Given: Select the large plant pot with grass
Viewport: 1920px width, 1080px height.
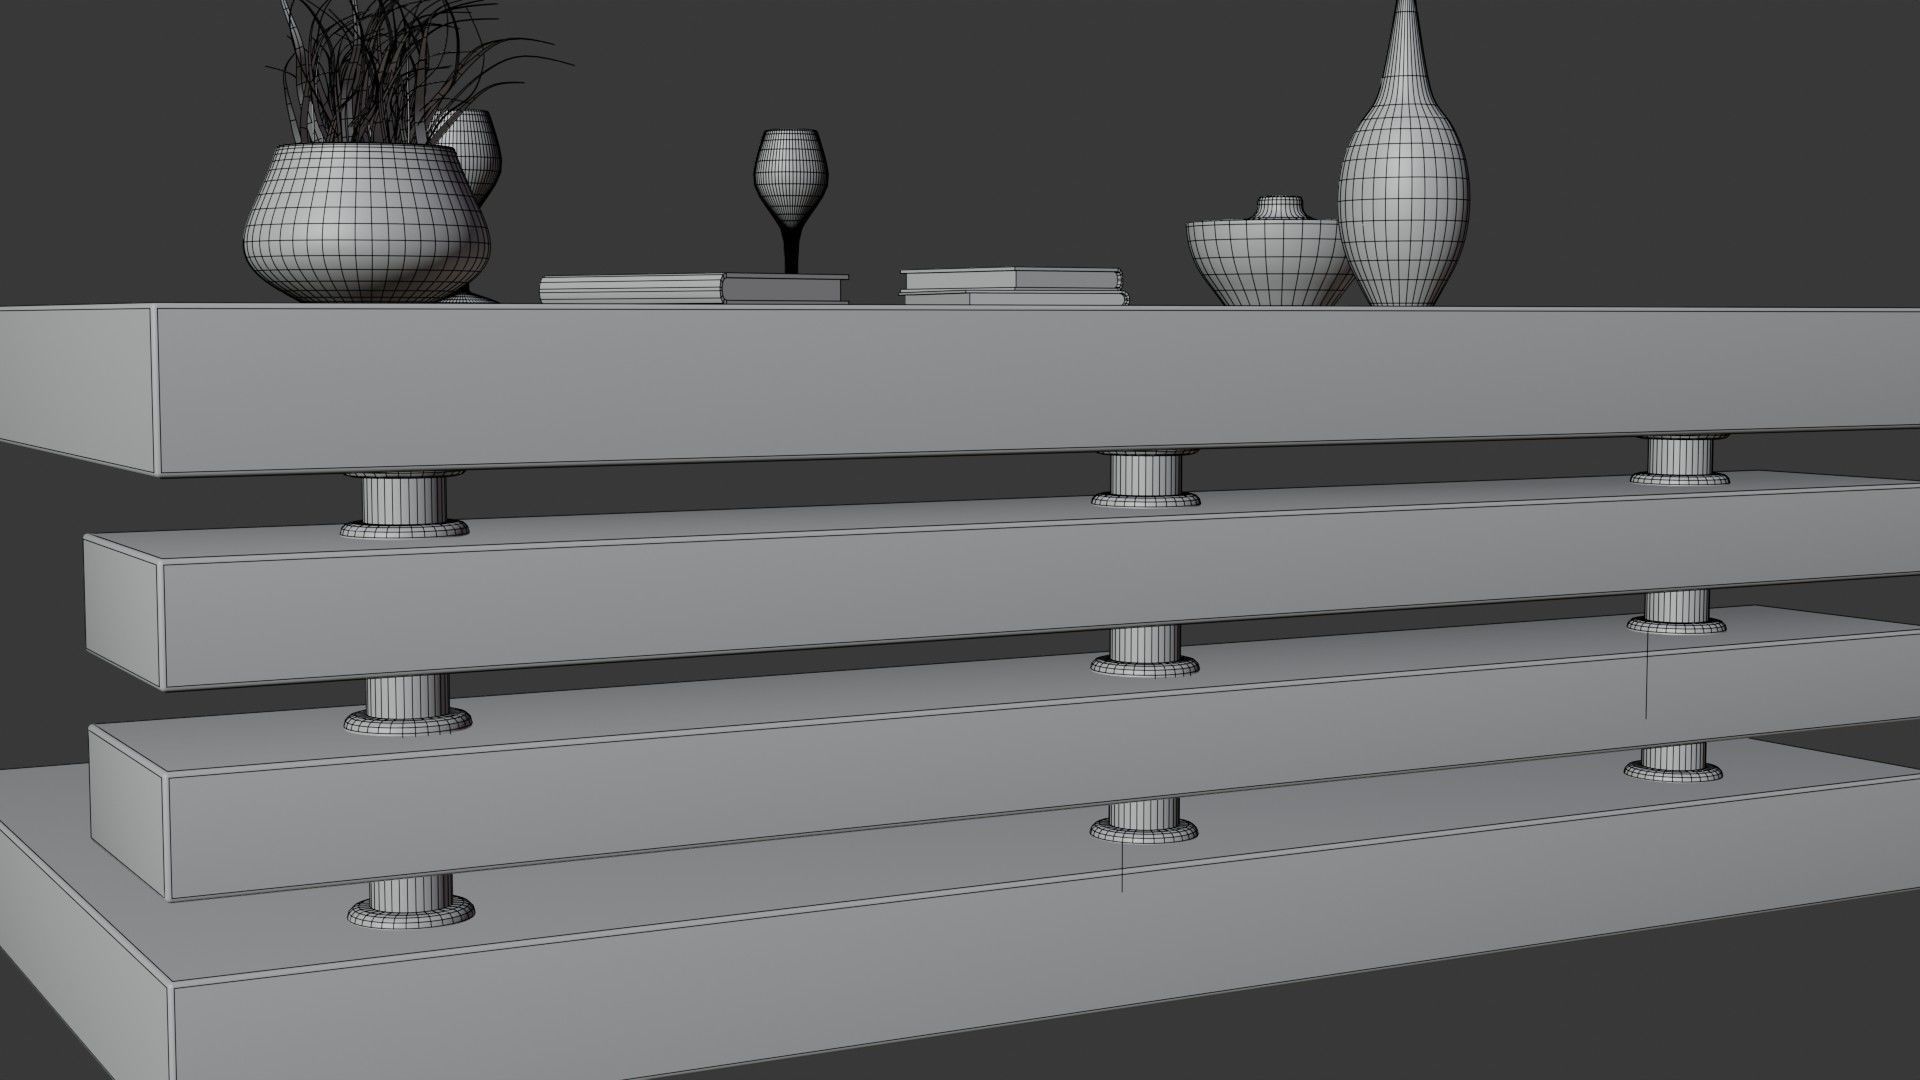Looking at the screenshot, I should click(368, 222).
